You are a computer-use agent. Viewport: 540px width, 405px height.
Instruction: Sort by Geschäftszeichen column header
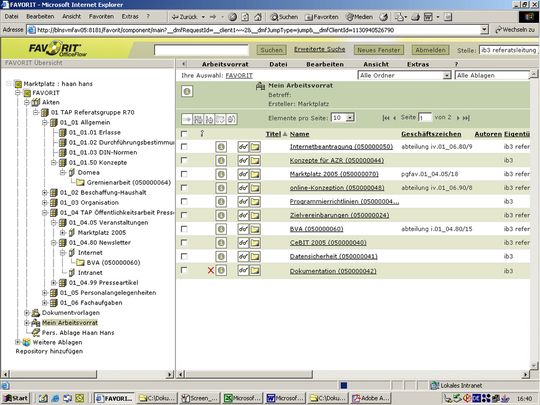[431, 134]
